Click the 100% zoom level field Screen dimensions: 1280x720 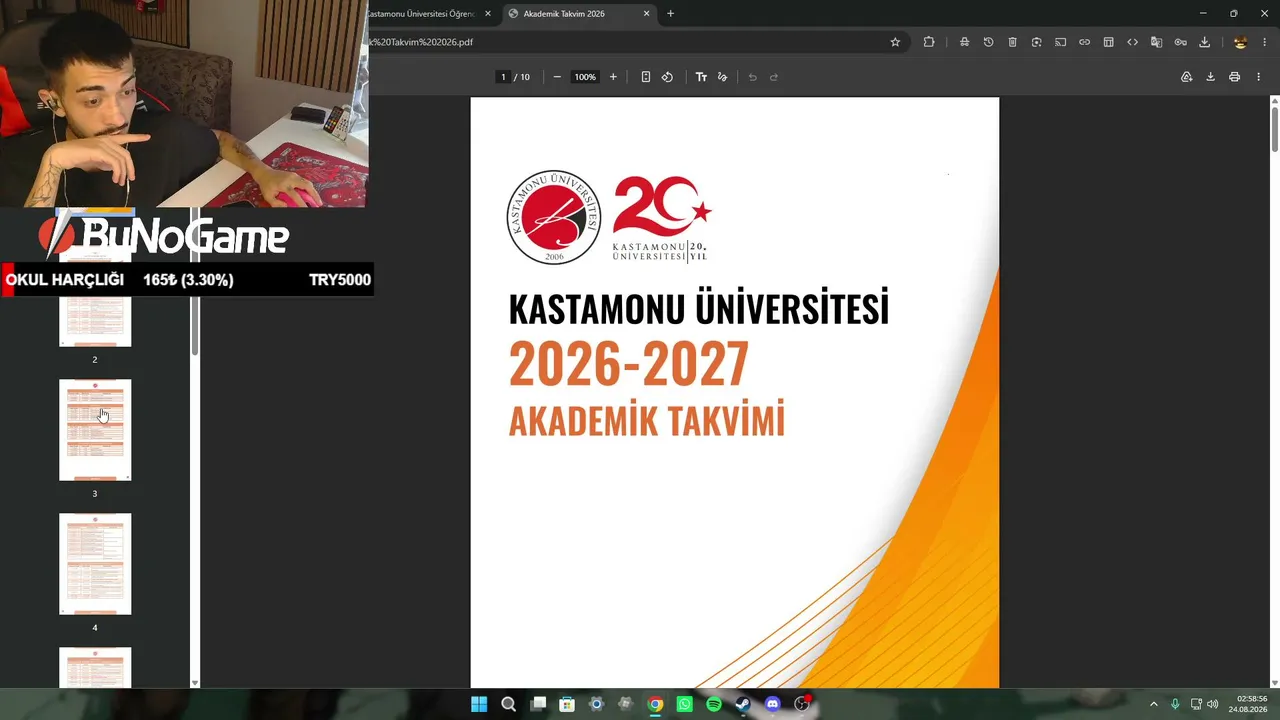click(x=585, y=77)
